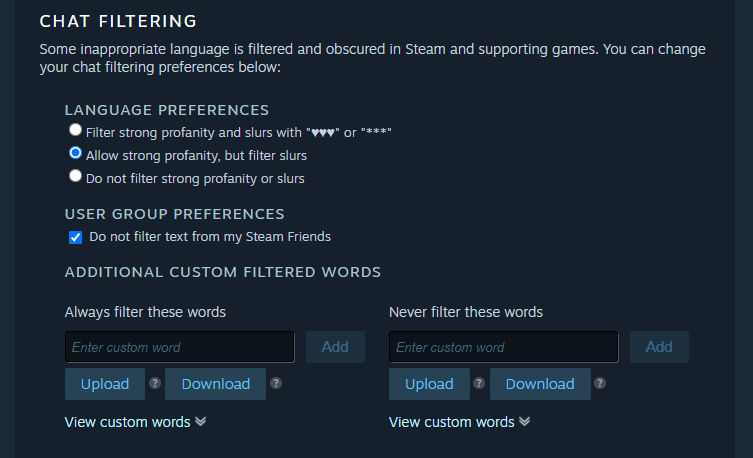Click the double chevron under Never filter
The image size is (753, 458).
pos(525,422)
